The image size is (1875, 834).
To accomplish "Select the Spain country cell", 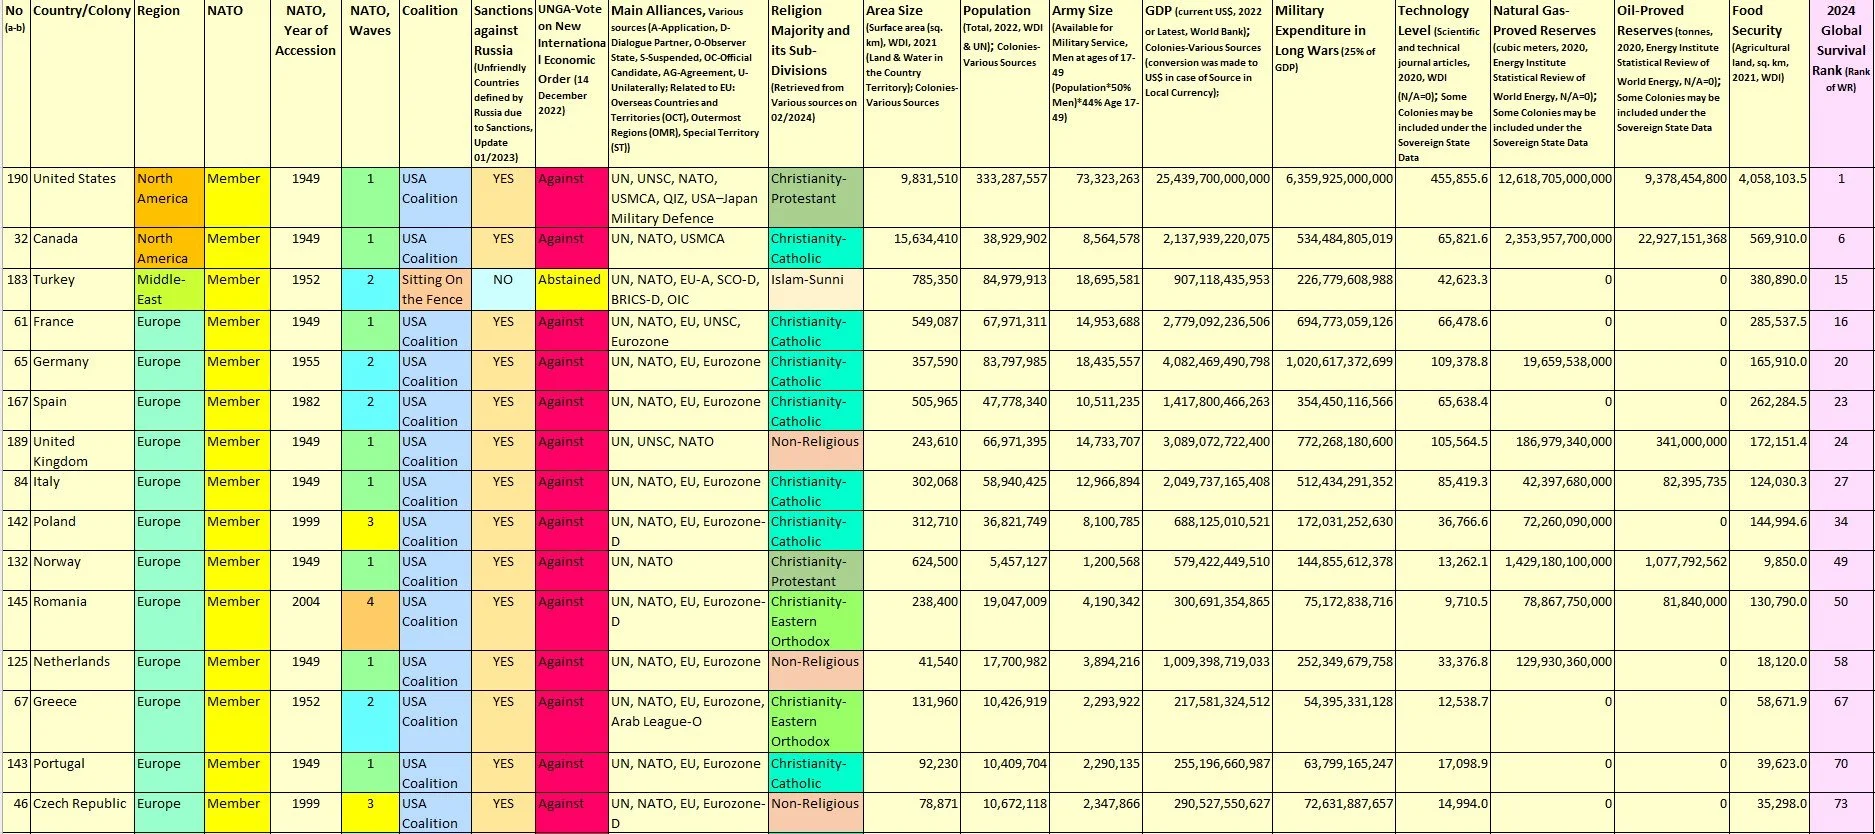I will point(82,411).
